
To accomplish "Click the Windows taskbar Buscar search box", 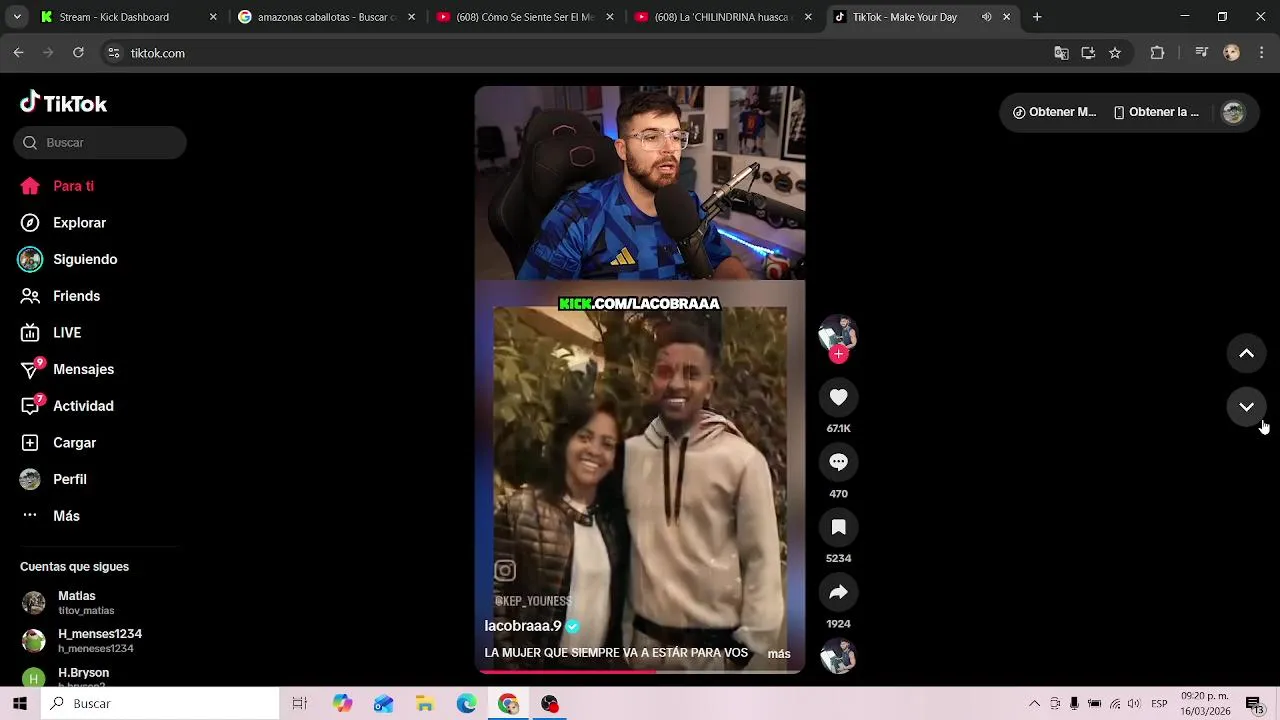I will [160, 704].
